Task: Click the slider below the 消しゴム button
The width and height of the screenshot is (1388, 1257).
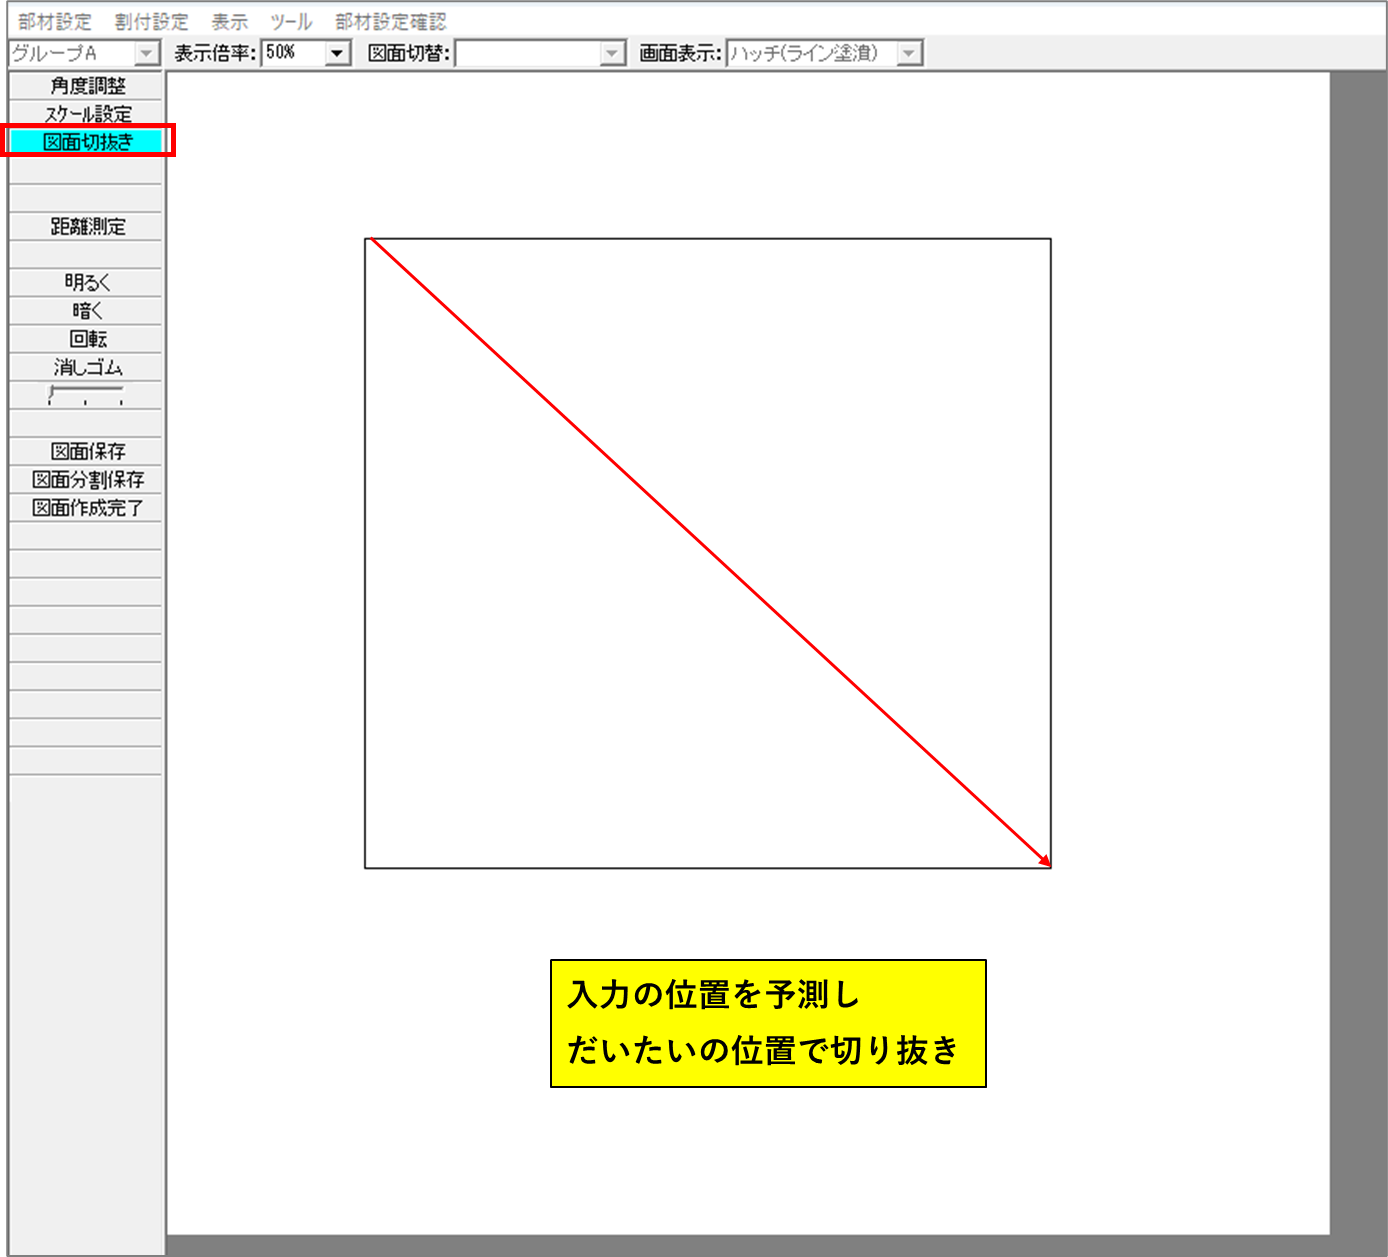Action: [86, 395]
